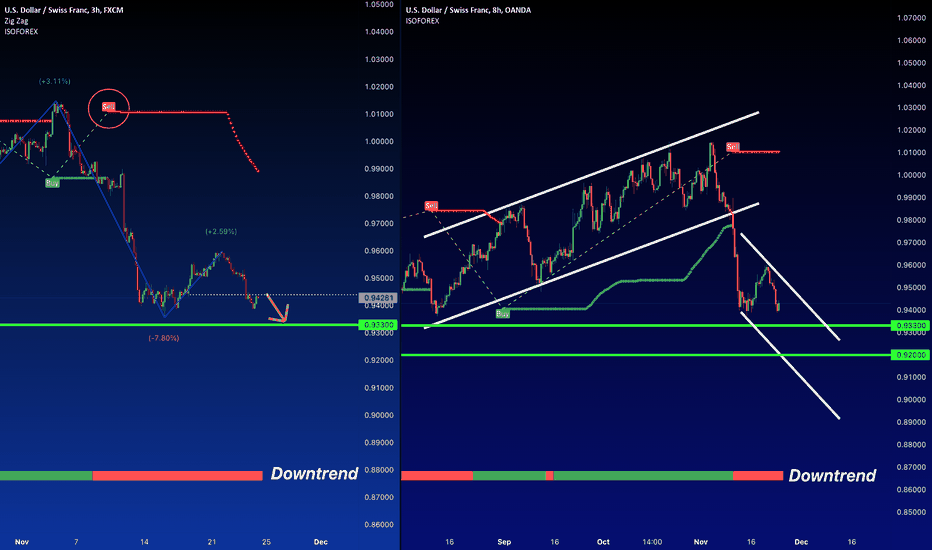Click red segment of 3h trend bar
Screen dimensions: 932x550
(178, 476)
